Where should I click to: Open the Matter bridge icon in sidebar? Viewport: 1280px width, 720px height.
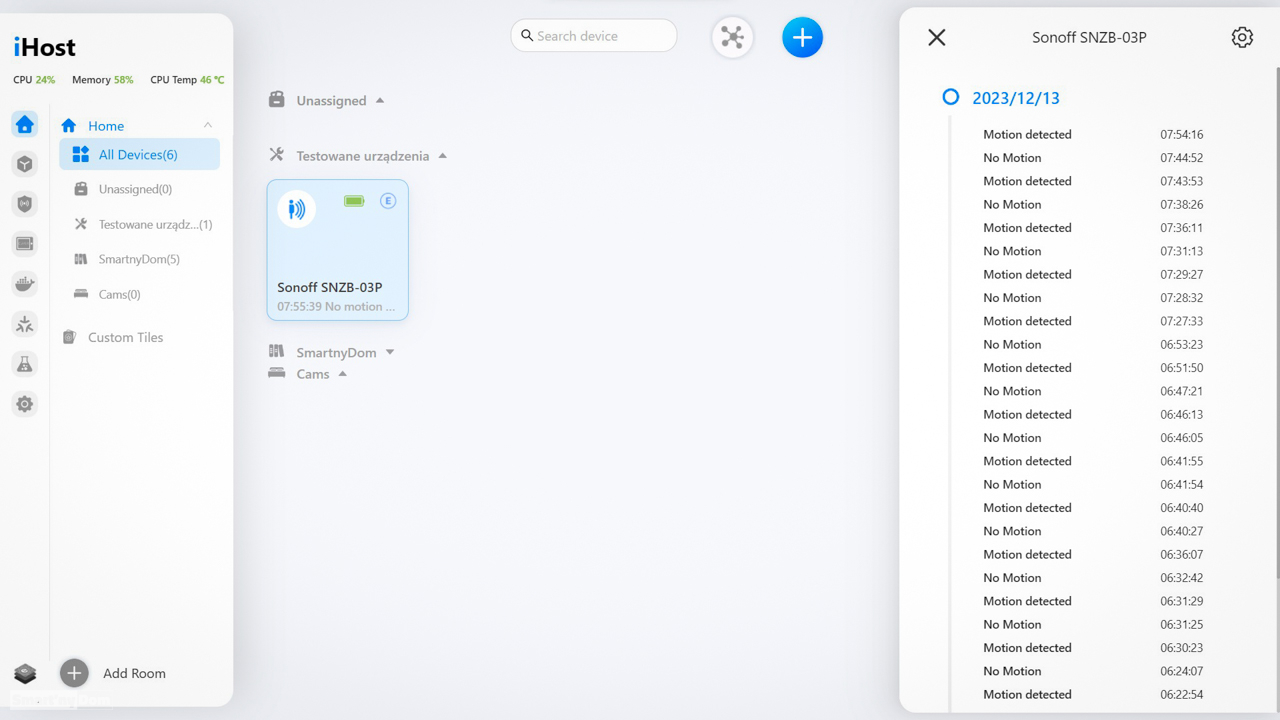click(x=25, y=324)
